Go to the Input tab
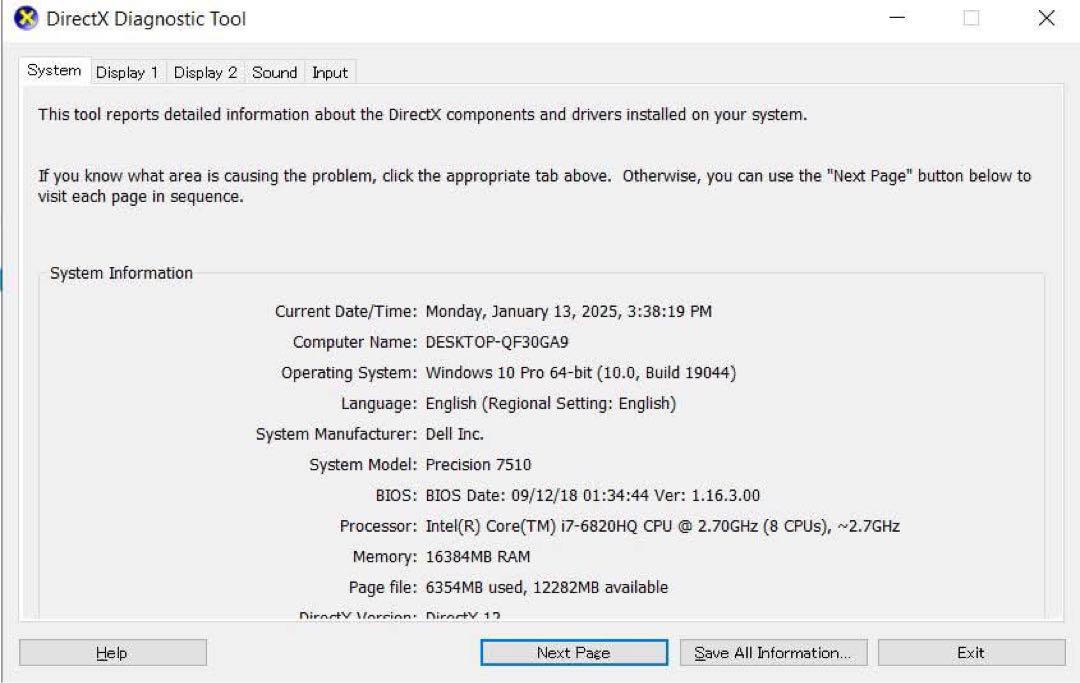The image size is (1080, 683). pos(330,72)
